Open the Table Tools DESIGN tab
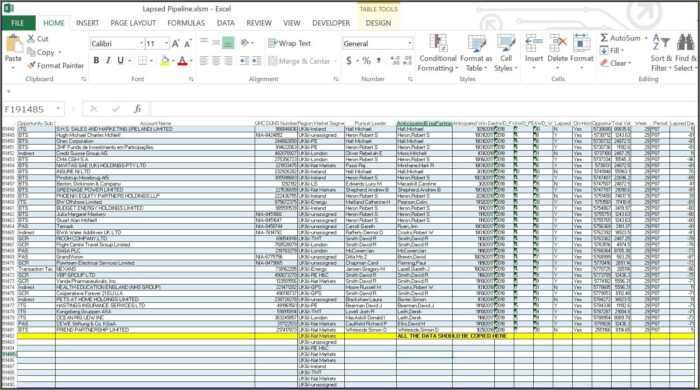Image resolution: width=700 pixels, height=390 pixels. [x=378, y=23]
